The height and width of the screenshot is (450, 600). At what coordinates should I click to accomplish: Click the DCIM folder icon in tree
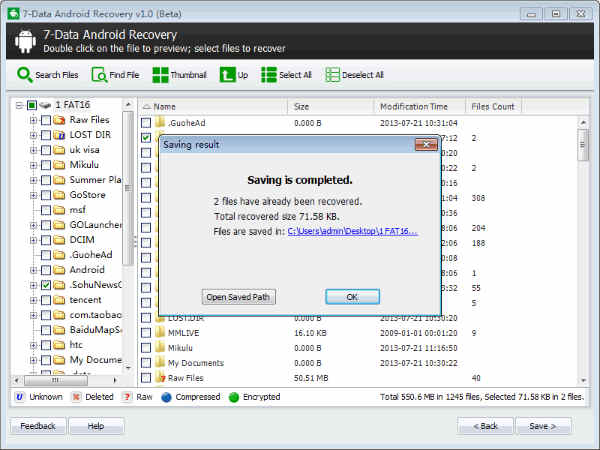59,240
